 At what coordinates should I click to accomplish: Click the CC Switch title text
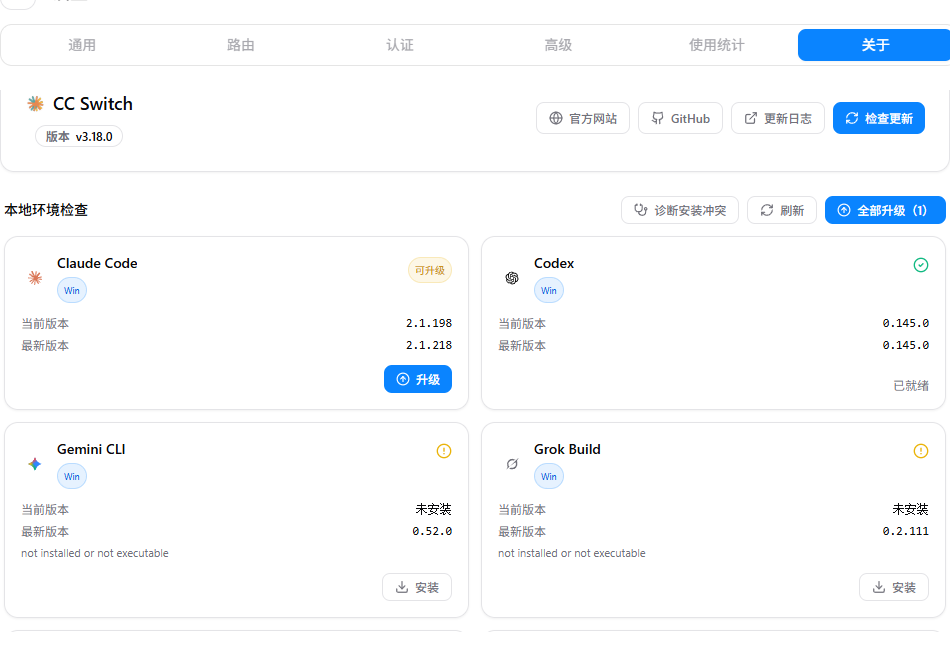coord(93,104)
